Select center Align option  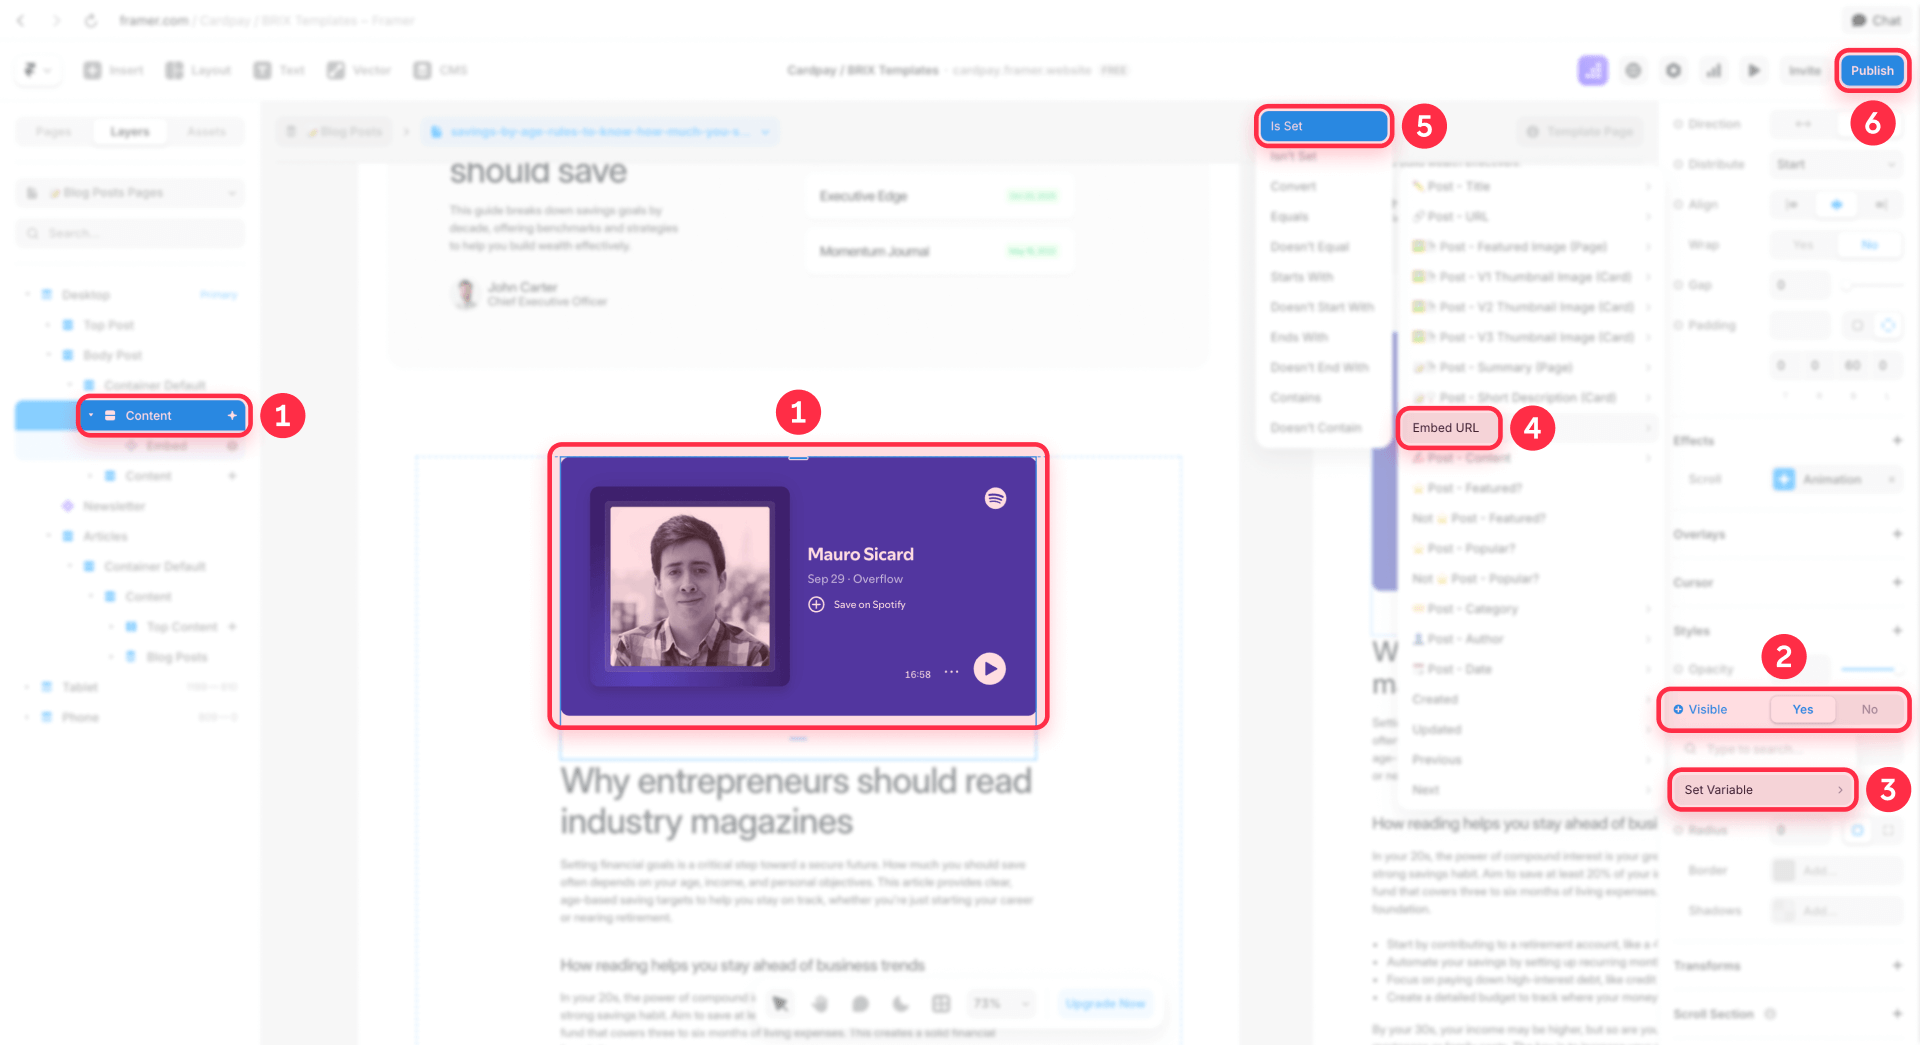1836,204
